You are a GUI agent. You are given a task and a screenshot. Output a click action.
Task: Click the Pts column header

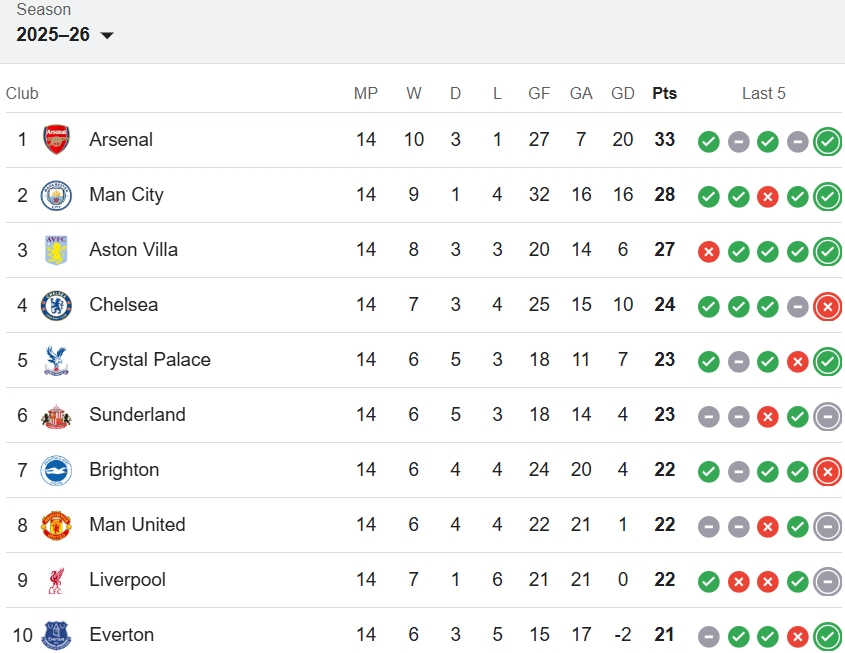coord(664,93)
